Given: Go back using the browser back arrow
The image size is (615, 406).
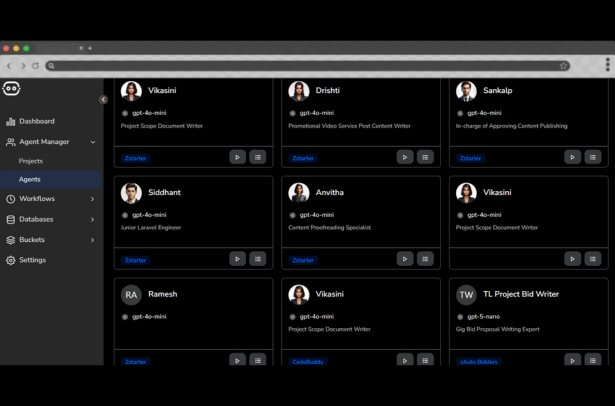Looking at the screenshot, I should coord(9,66).
